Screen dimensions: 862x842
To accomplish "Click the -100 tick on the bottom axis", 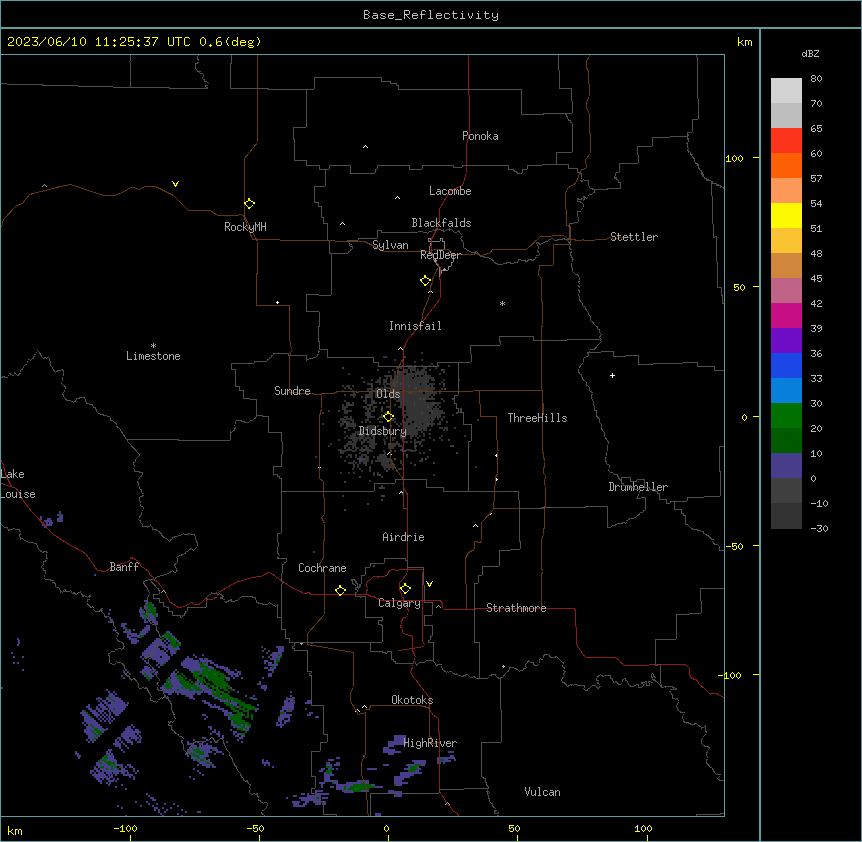I will [x=126, y=829].
